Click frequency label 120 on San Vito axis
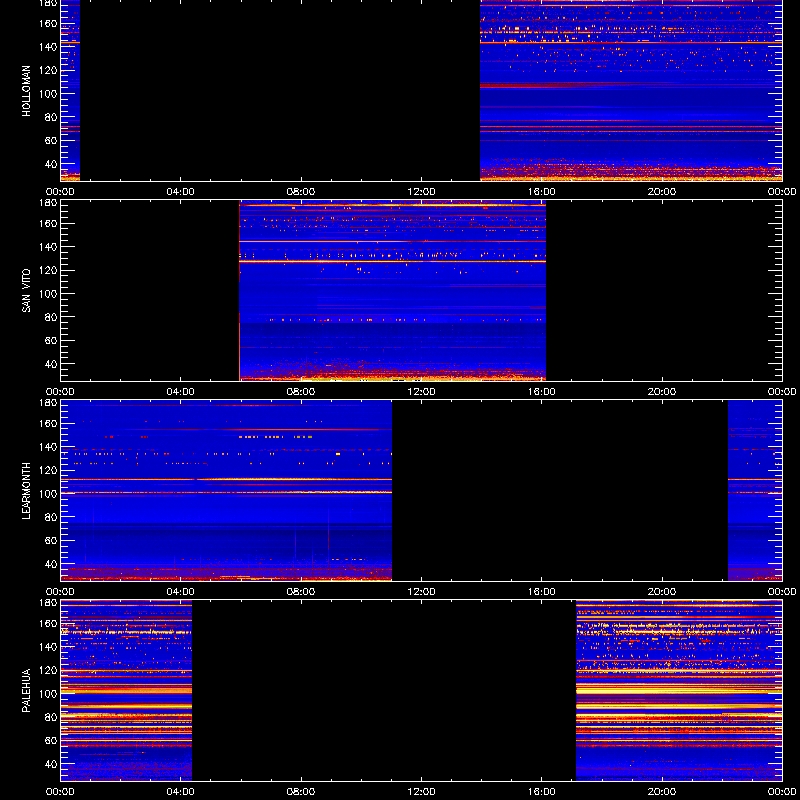 [50, 270]
